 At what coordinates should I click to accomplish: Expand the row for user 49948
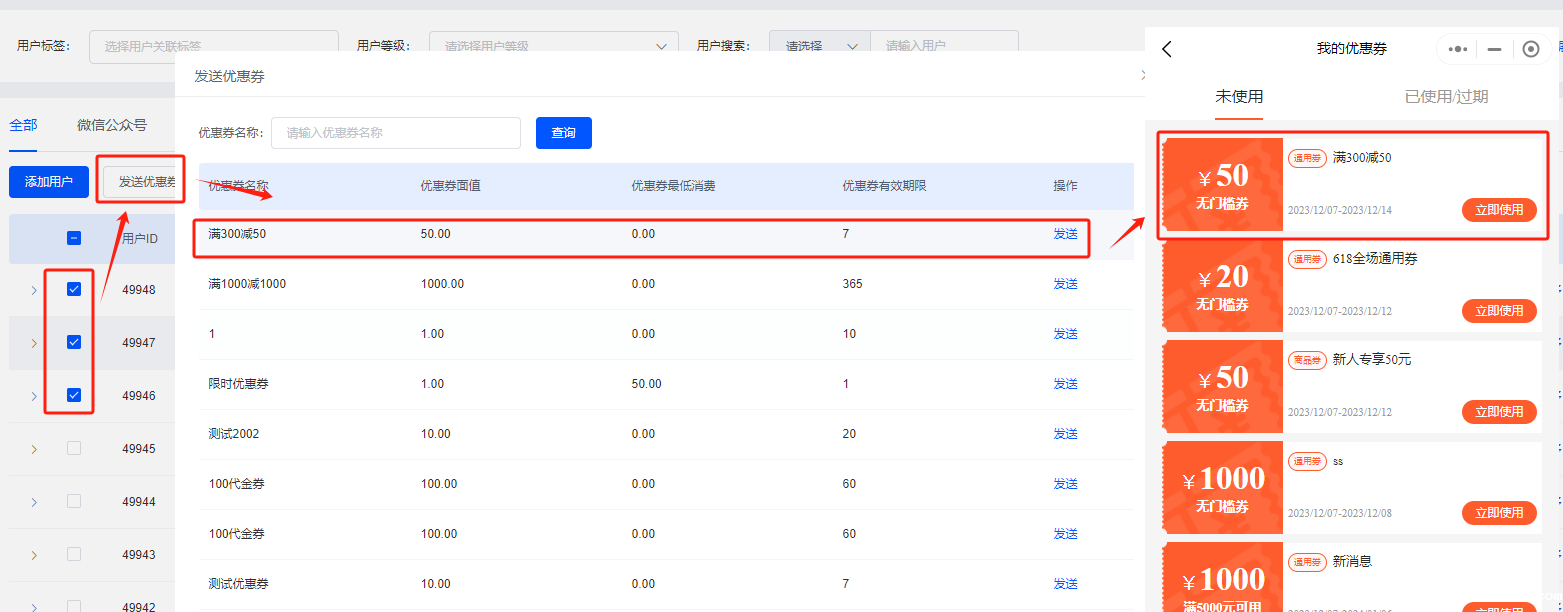34,290
